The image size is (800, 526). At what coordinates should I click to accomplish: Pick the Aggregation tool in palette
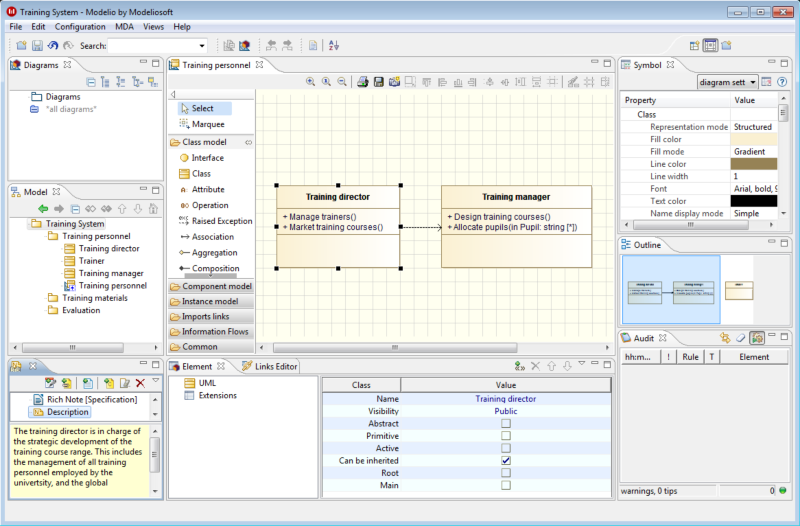click(x=214, y=253)
